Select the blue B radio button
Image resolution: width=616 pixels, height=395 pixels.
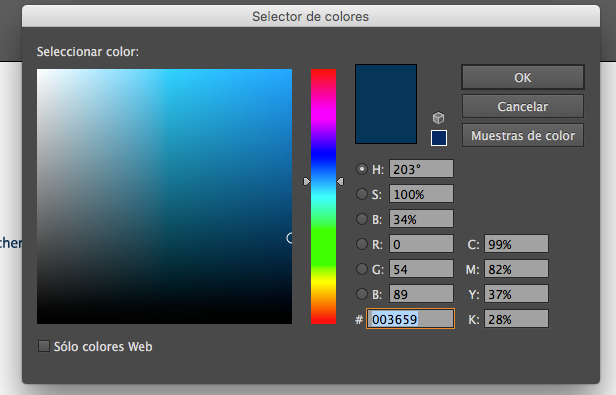[x=361, y=294]
